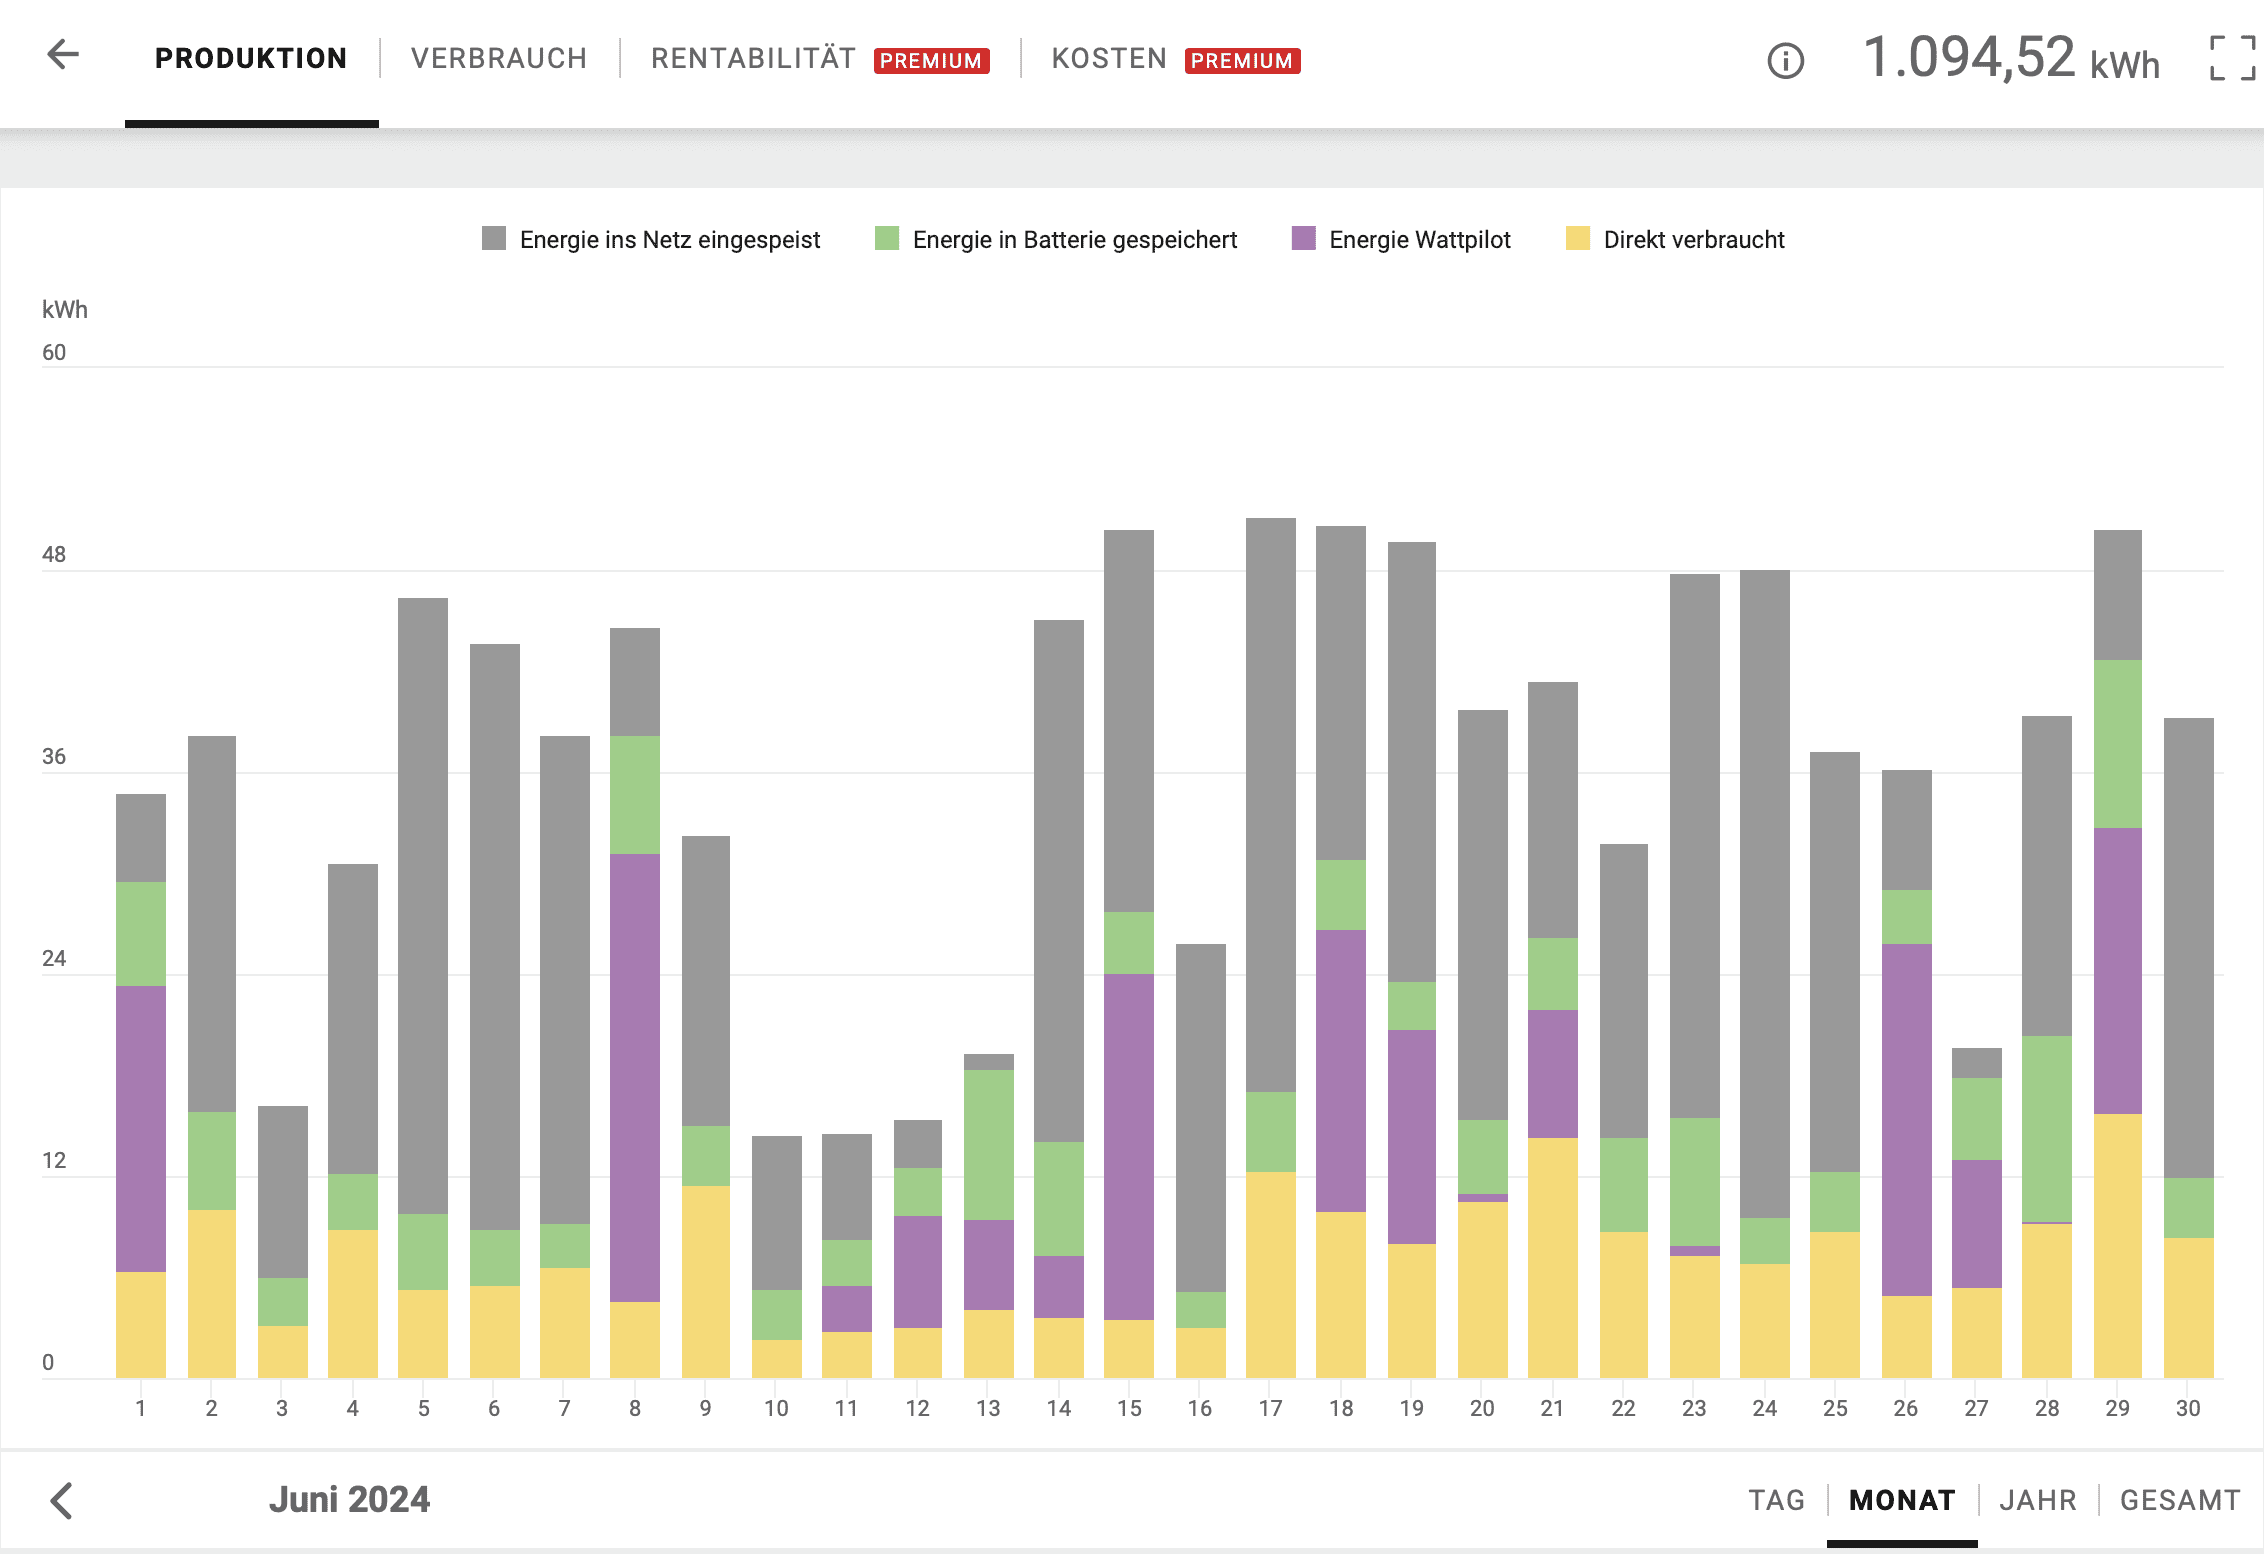2264x1554 pixels.
Task: Click the green segment of day 28
Action: (x=2047, y=1129)
